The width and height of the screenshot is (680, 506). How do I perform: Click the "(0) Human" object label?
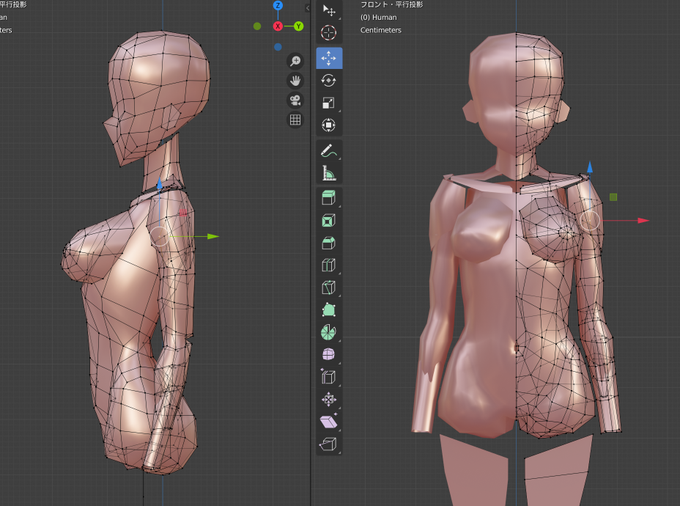coord(379,17)
